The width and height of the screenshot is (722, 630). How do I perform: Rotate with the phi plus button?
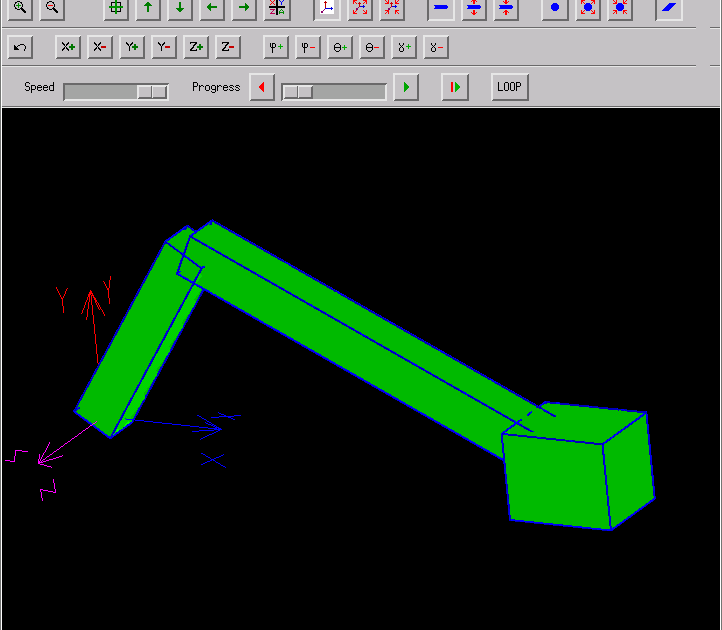pyautogui.click(x=276, y=47)
